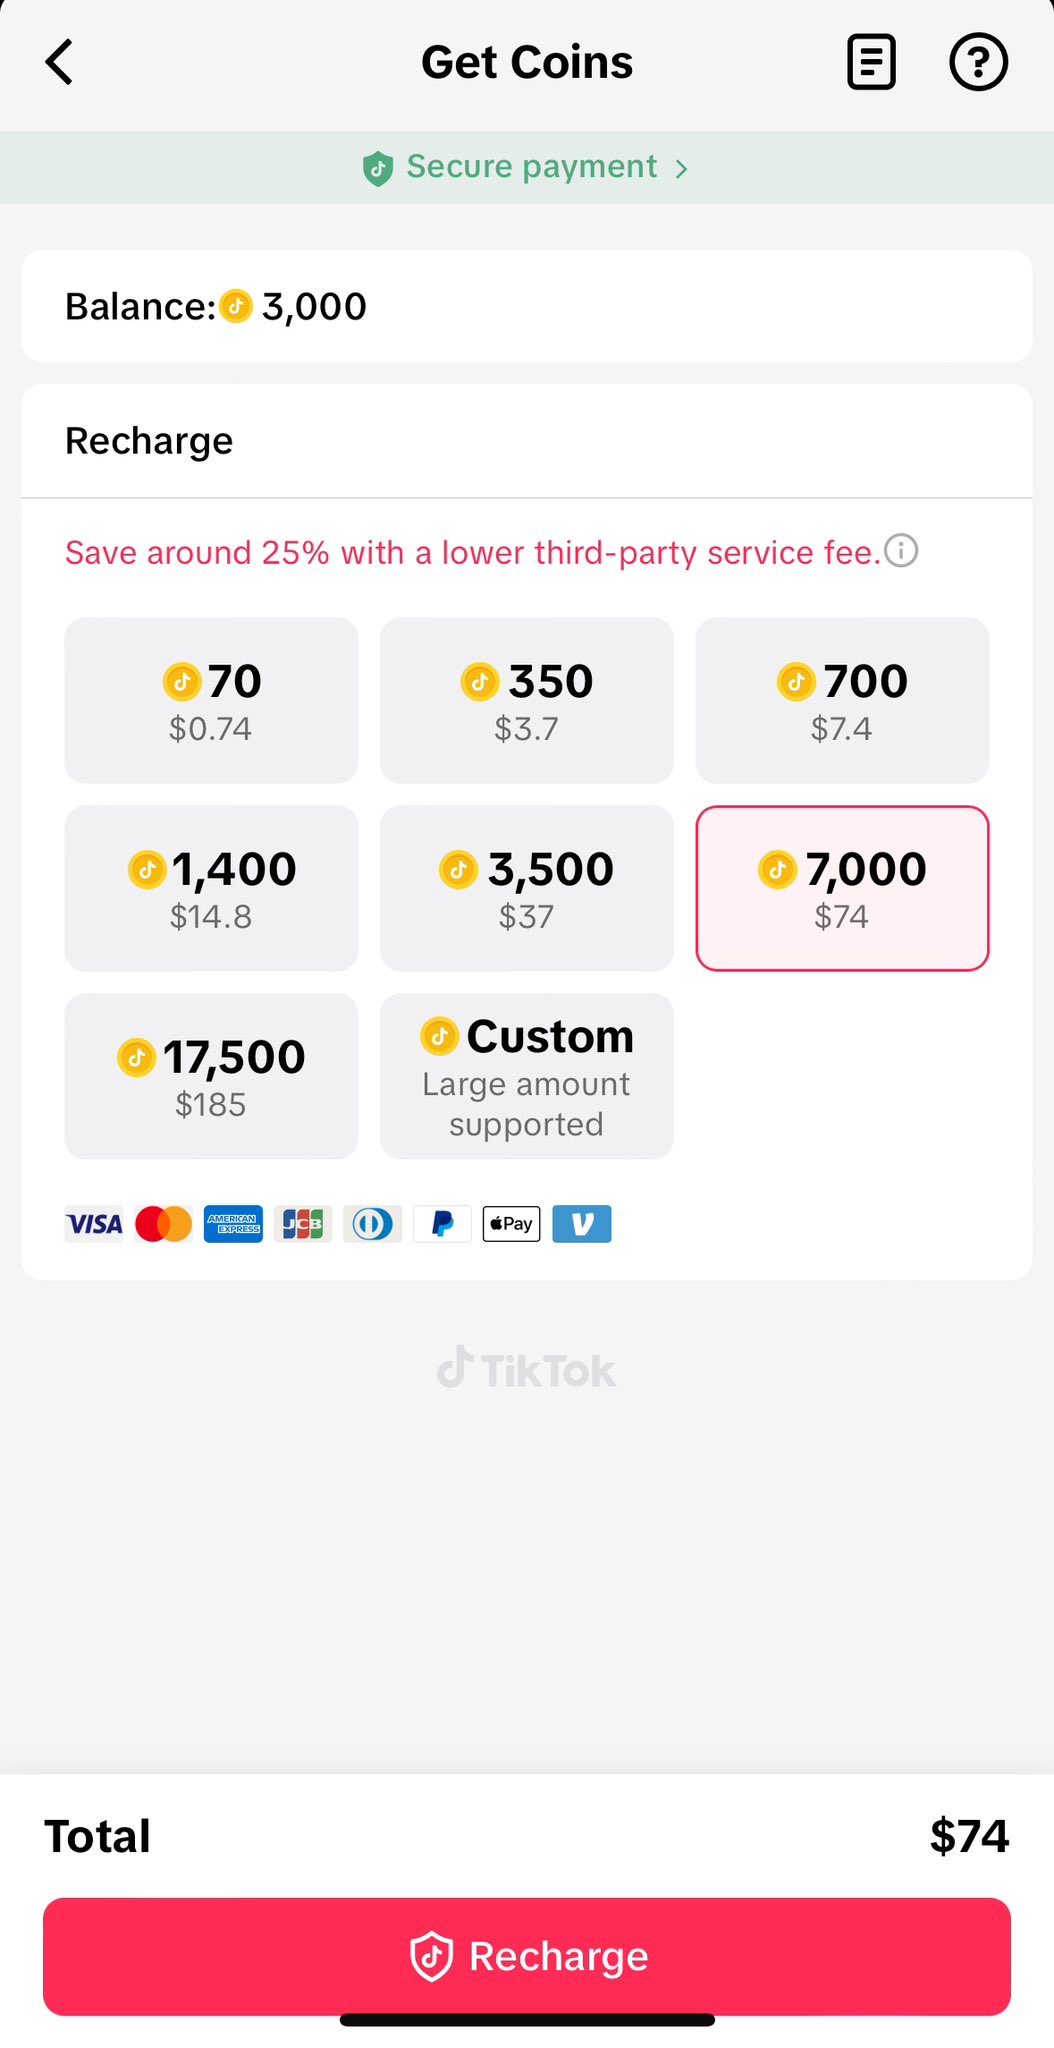The width and height of the screenshot is (1054, 2048).
Task: Click the PayPal payment icon
Action: point(442,1223)
